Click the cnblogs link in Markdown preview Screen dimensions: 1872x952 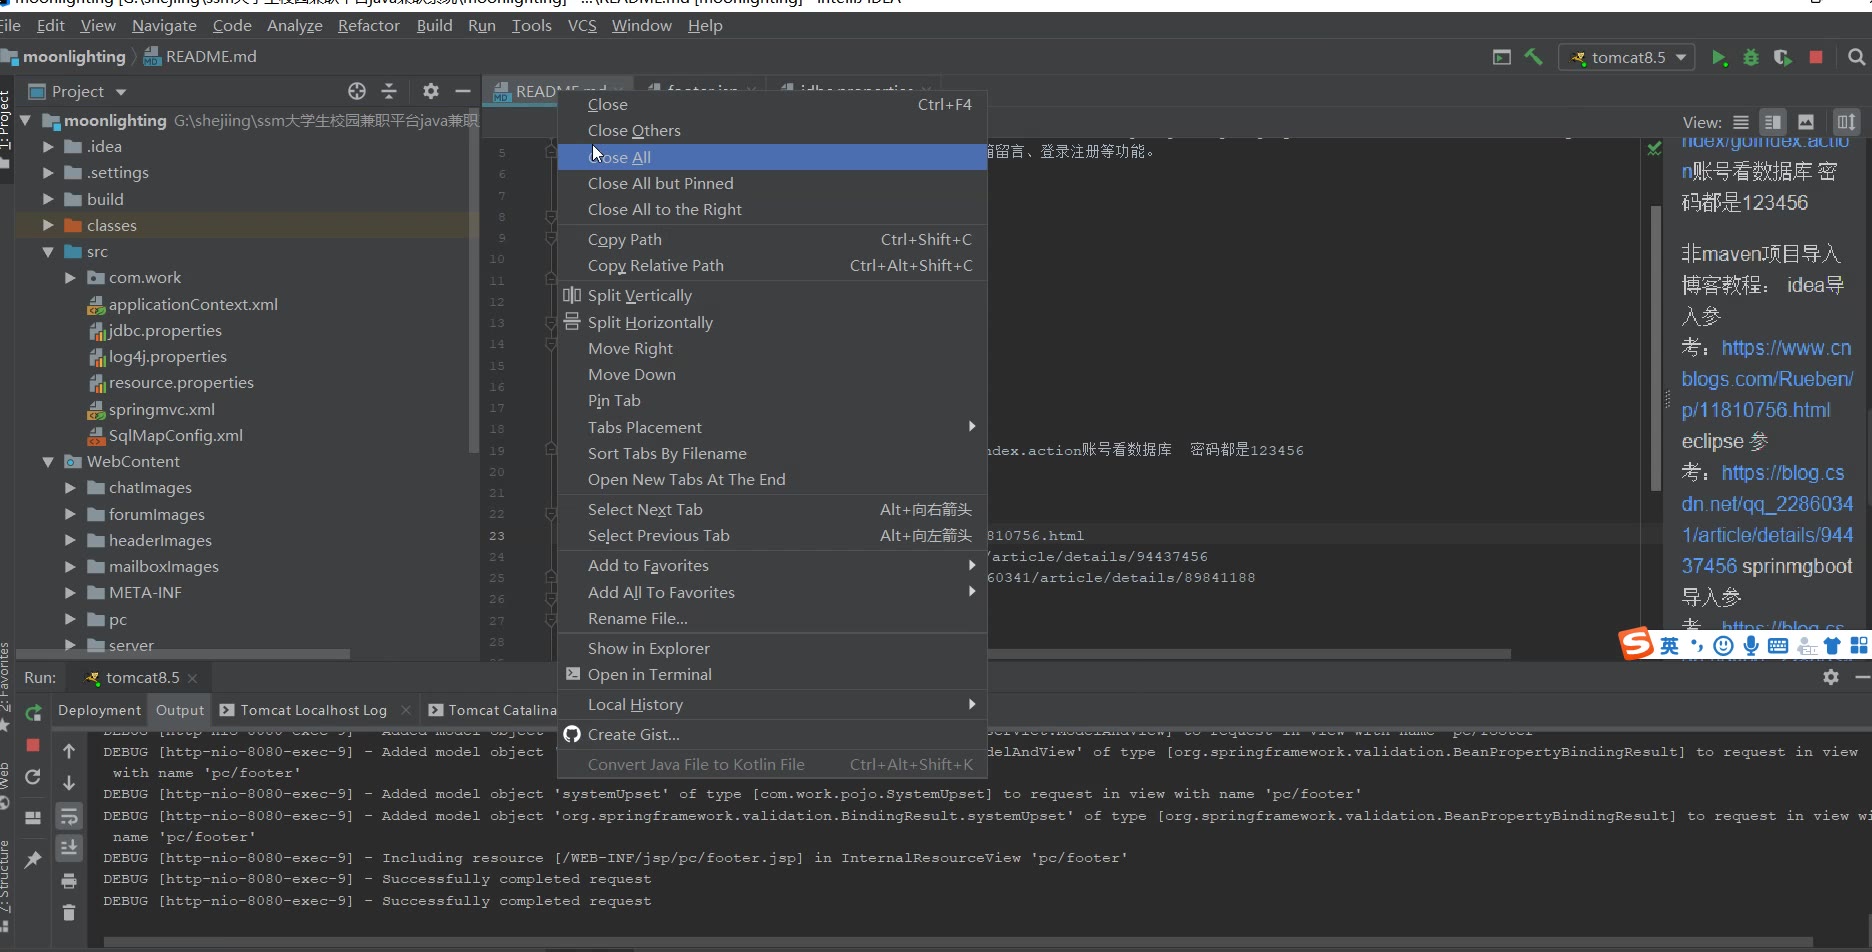pyautogui.click(x=1766, y=379)
